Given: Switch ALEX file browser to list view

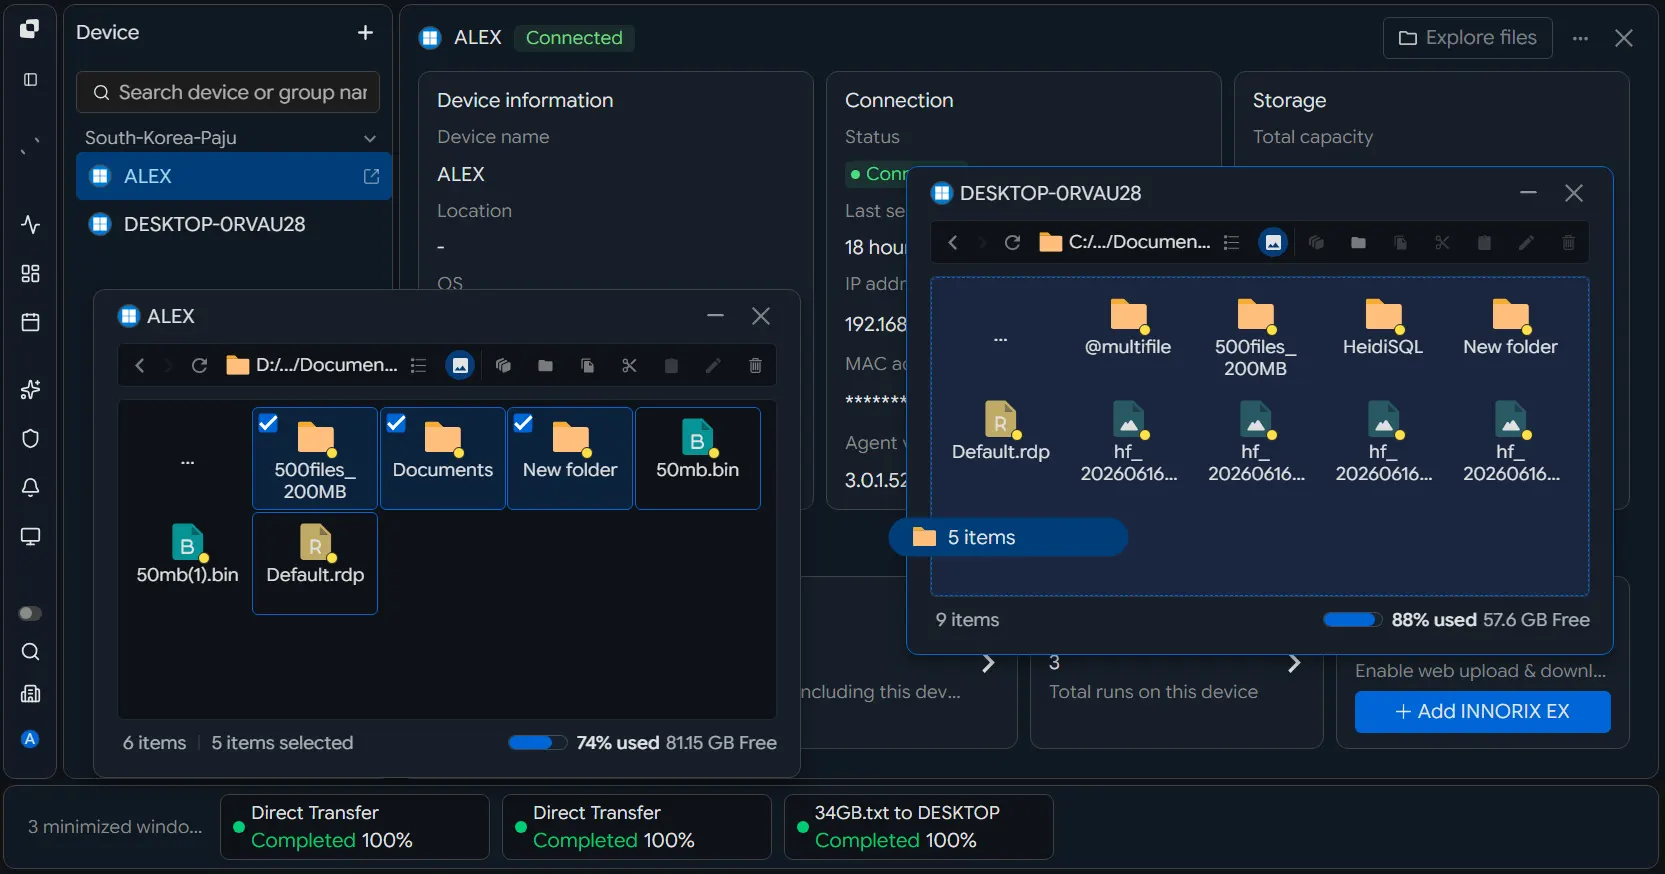Looking at the screenshot, I should click(x=419, y=366).
